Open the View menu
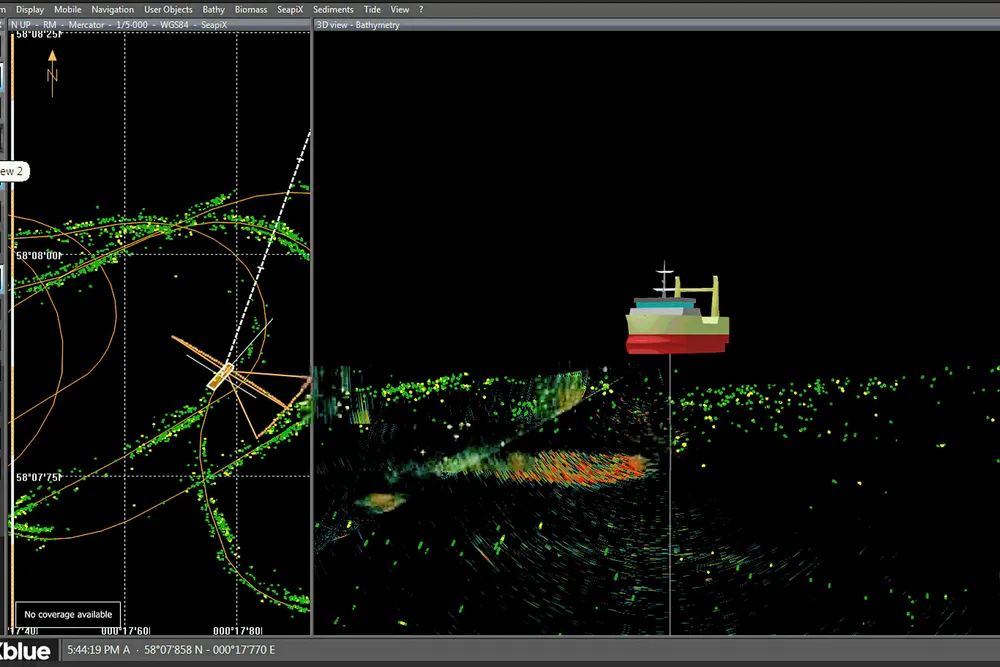The height and width of the screenshot is (667, 1000). coord(399,9)
